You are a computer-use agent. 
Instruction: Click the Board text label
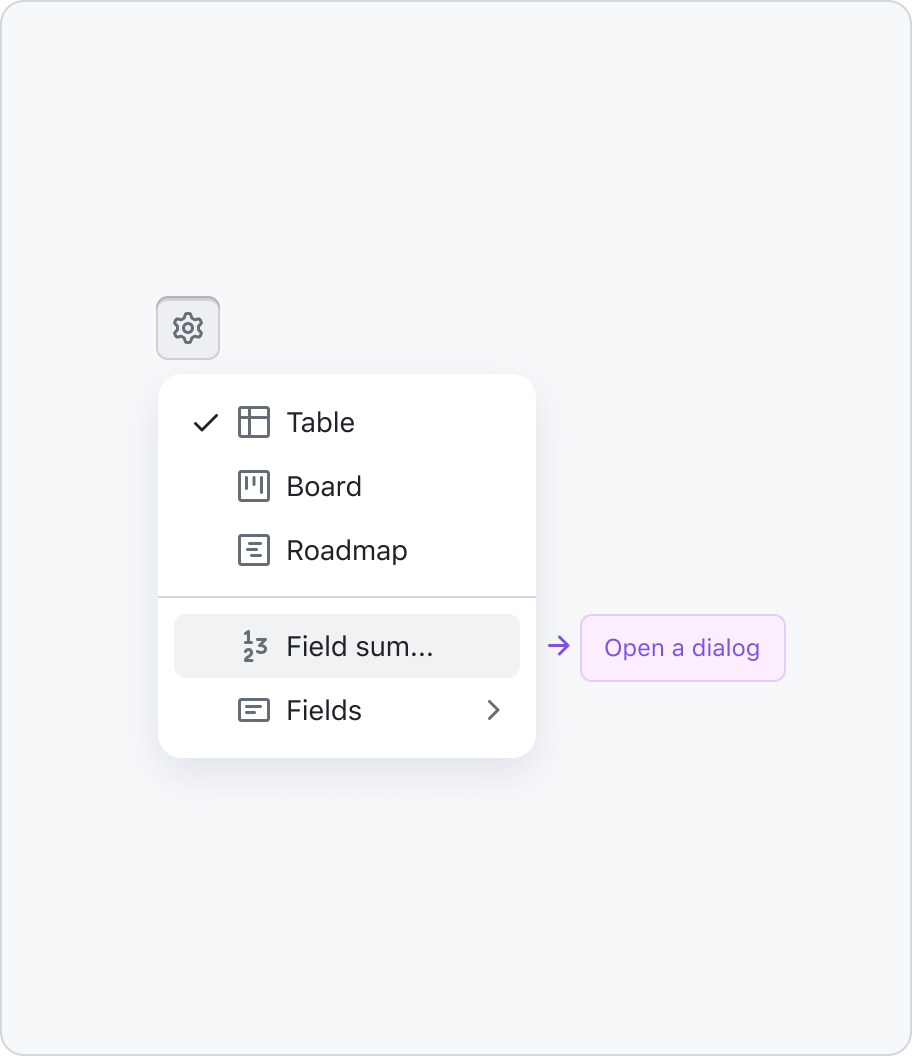324,486
